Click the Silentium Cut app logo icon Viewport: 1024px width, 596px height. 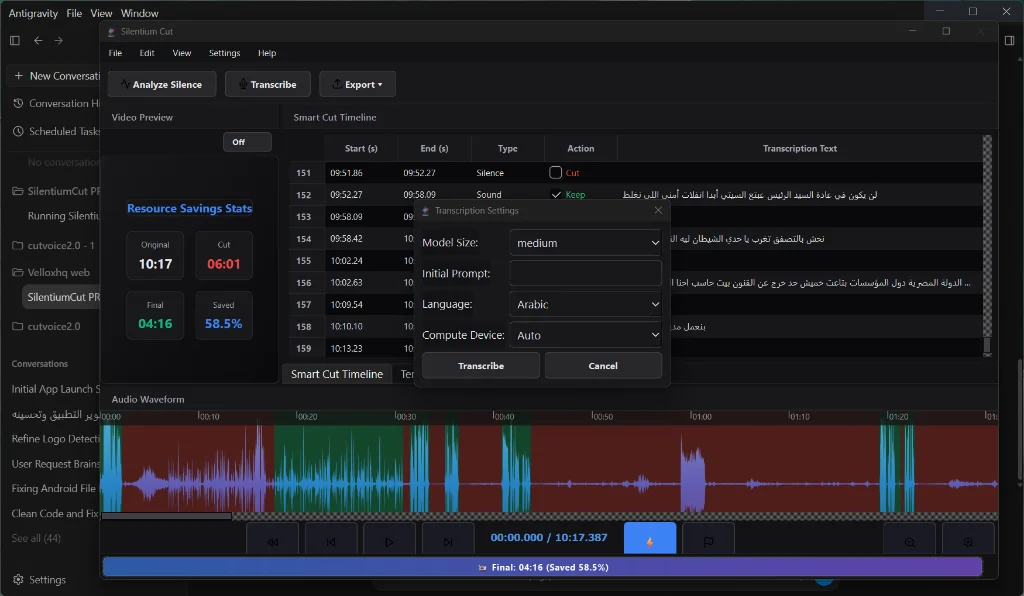[x=111, y=31]
